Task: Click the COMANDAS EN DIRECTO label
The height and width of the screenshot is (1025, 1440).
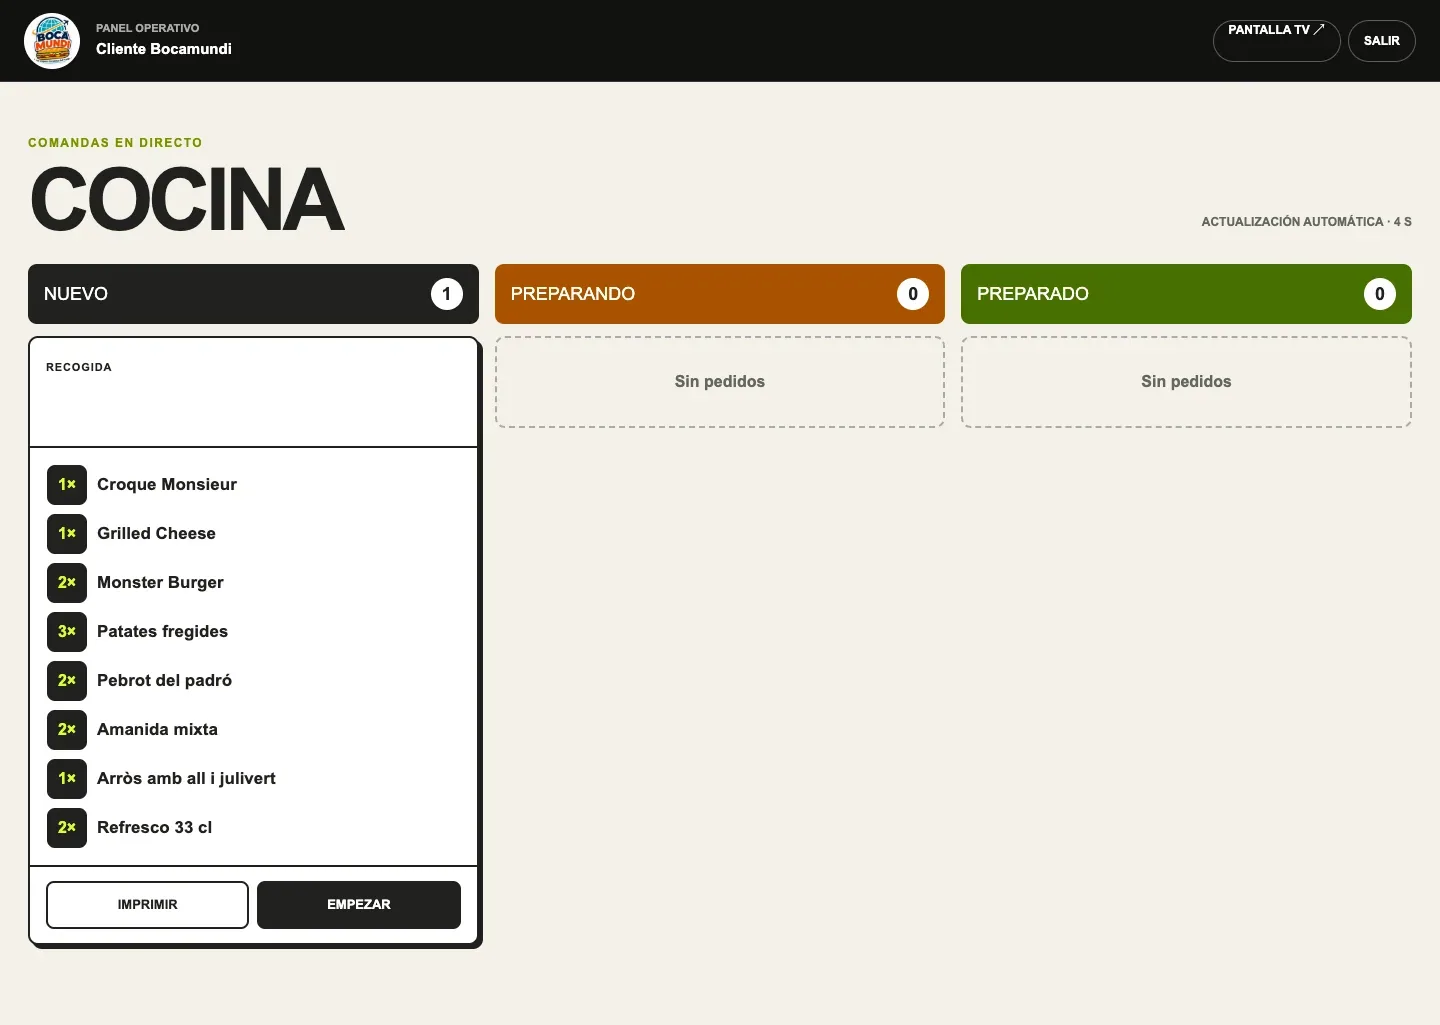Action: click(x=115, y=143)
